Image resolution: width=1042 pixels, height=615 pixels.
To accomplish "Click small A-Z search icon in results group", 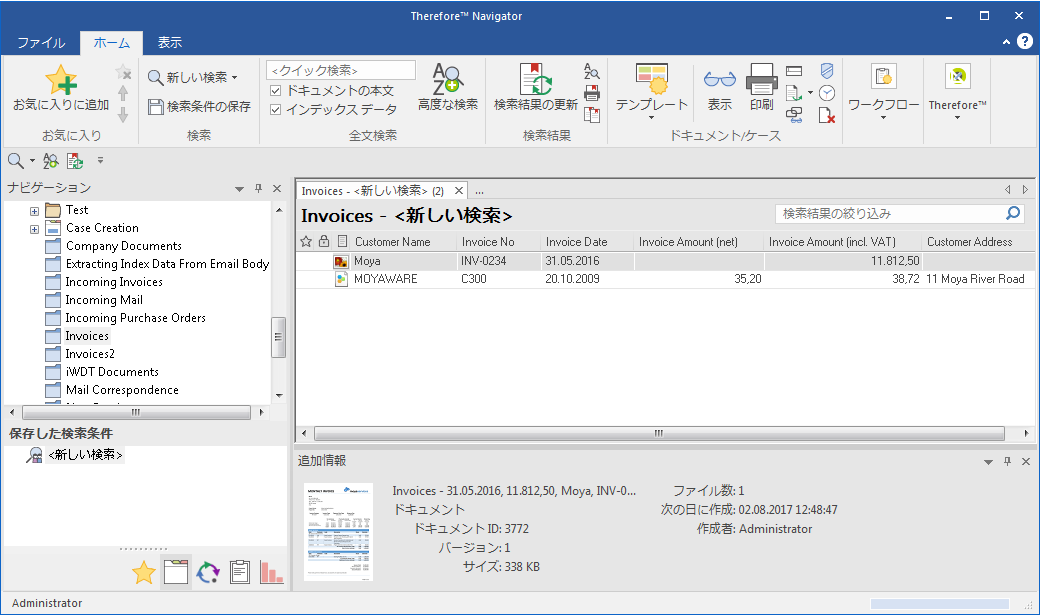I will point(591,71).
